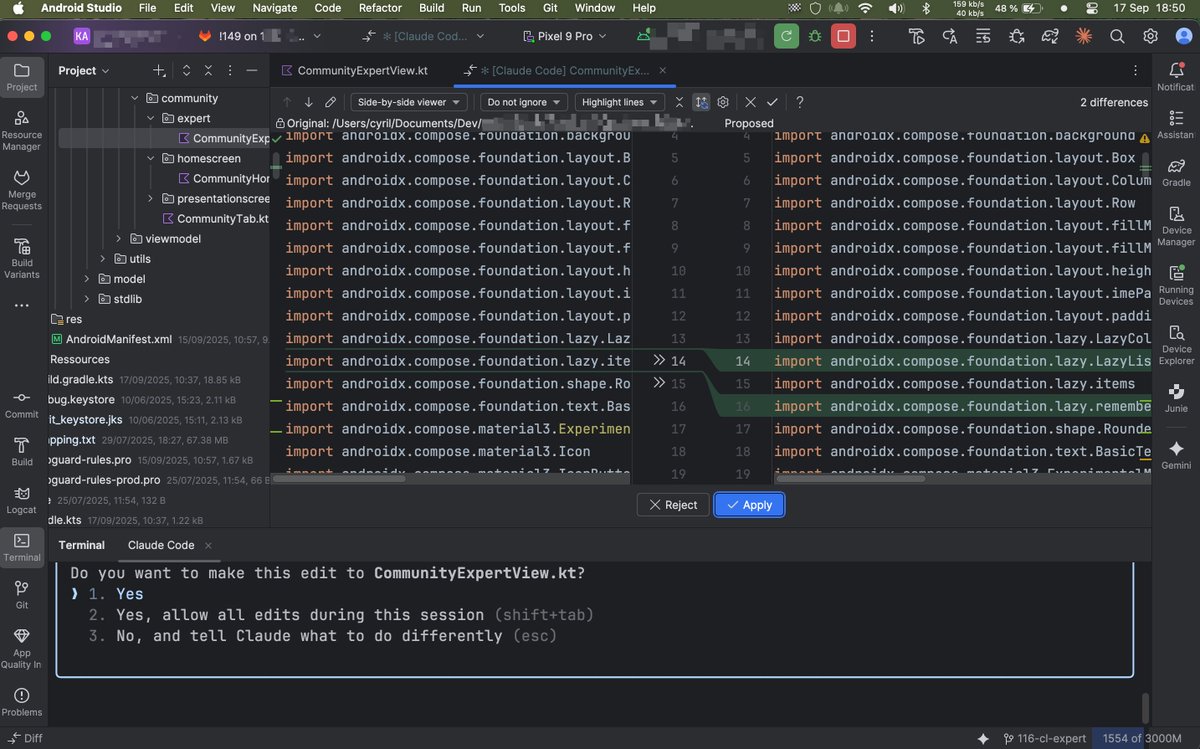The image size is (1200, 749).
Task: Open the Merge Requests tool window
Action: coord(22,191)
